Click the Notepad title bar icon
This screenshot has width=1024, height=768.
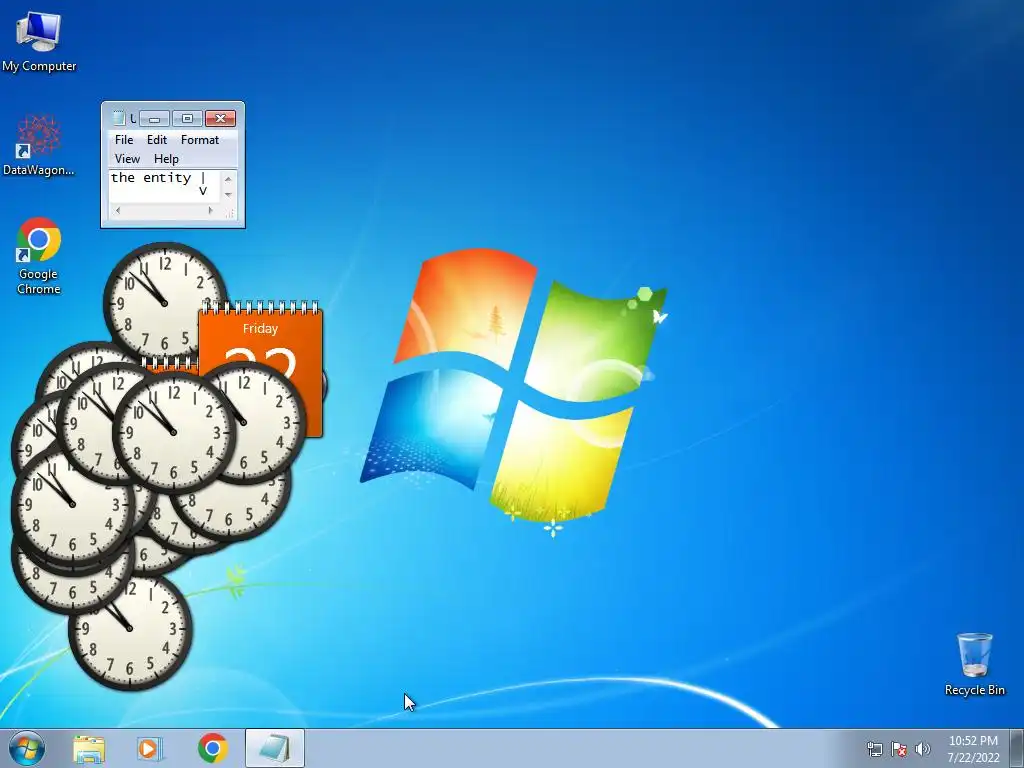[x=119, y=118]
